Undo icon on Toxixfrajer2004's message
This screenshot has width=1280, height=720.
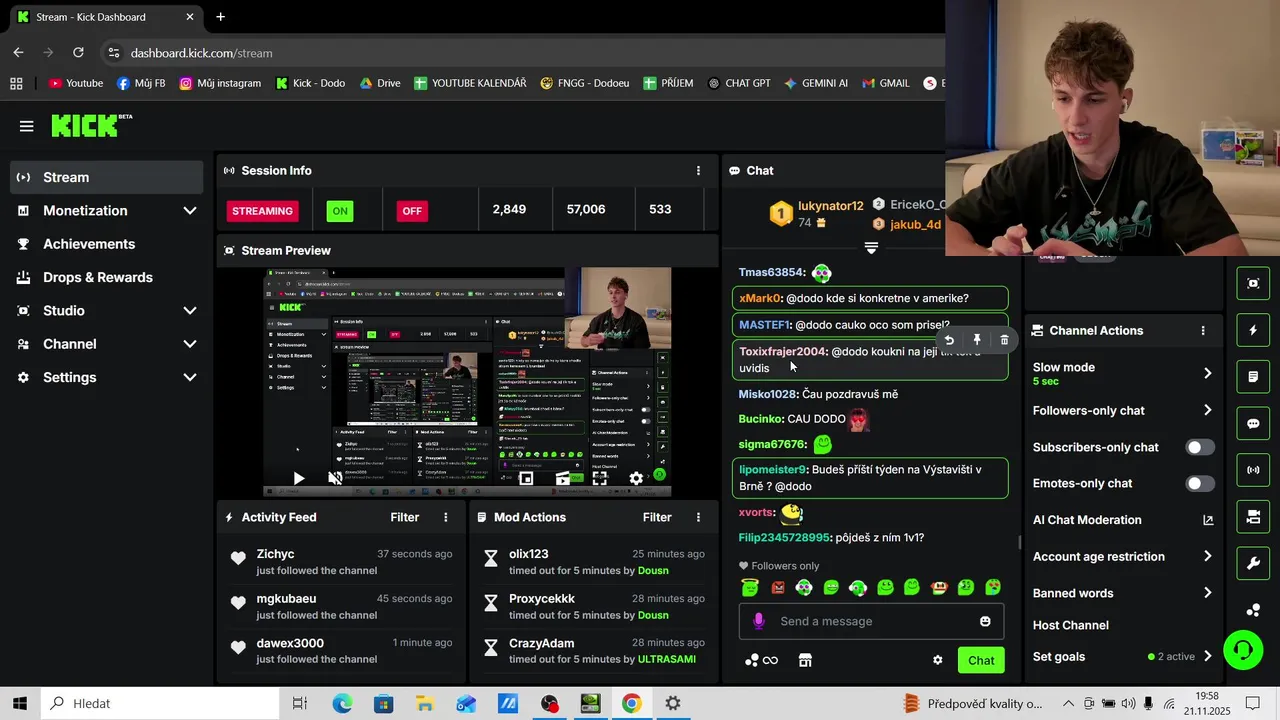949,340
